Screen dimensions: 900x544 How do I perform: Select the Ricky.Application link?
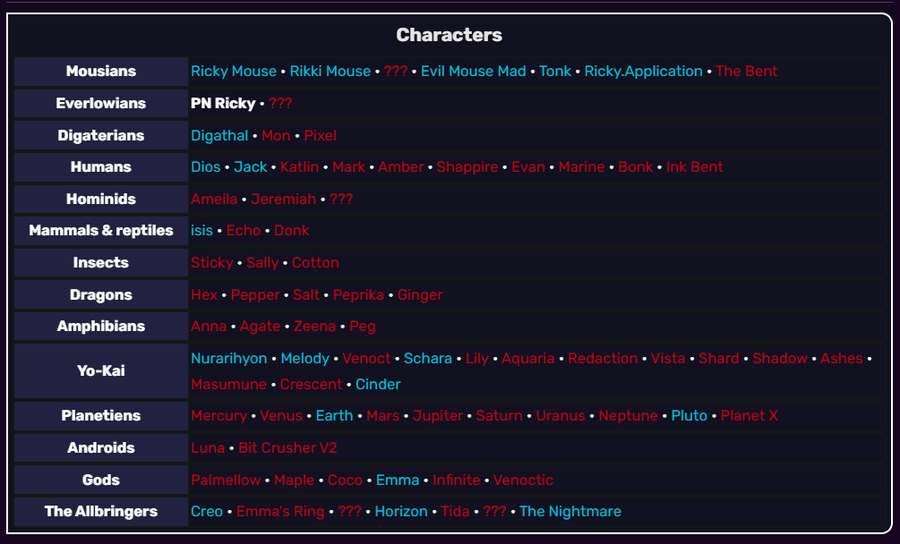tap(643, 71)
